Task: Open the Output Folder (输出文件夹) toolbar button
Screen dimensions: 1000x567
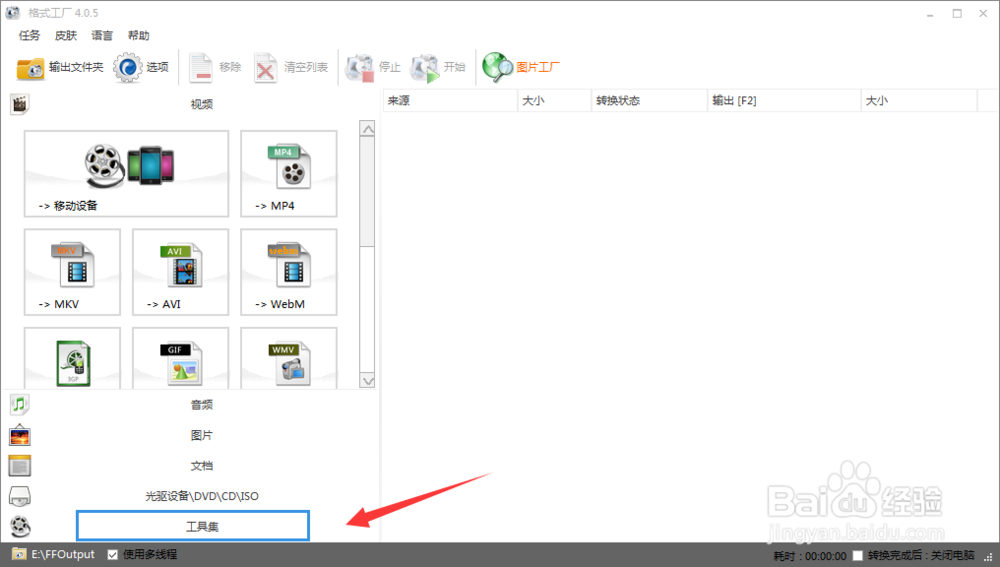Action: (x=59, y=68)
